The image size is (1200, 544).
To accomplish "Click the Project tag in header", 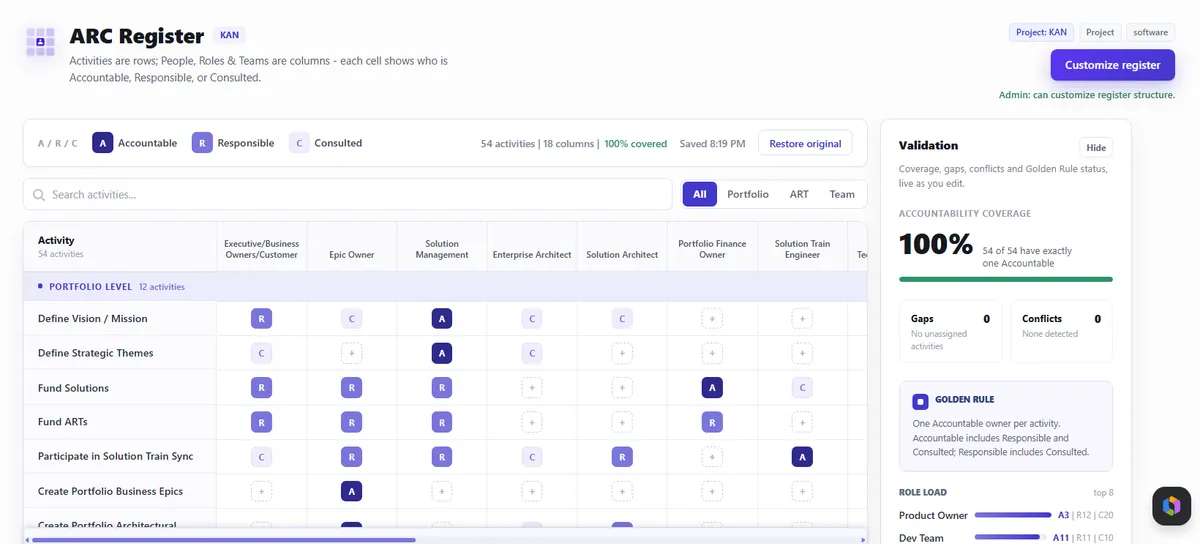I will tap(1100, 32).
